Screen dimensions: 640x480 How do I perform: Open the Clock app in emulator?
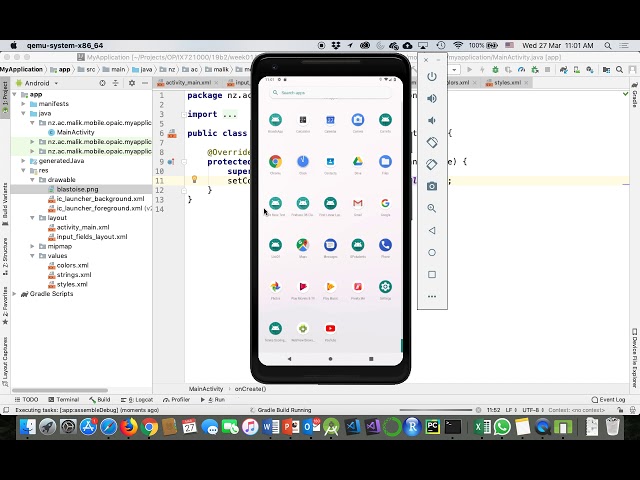303,162
